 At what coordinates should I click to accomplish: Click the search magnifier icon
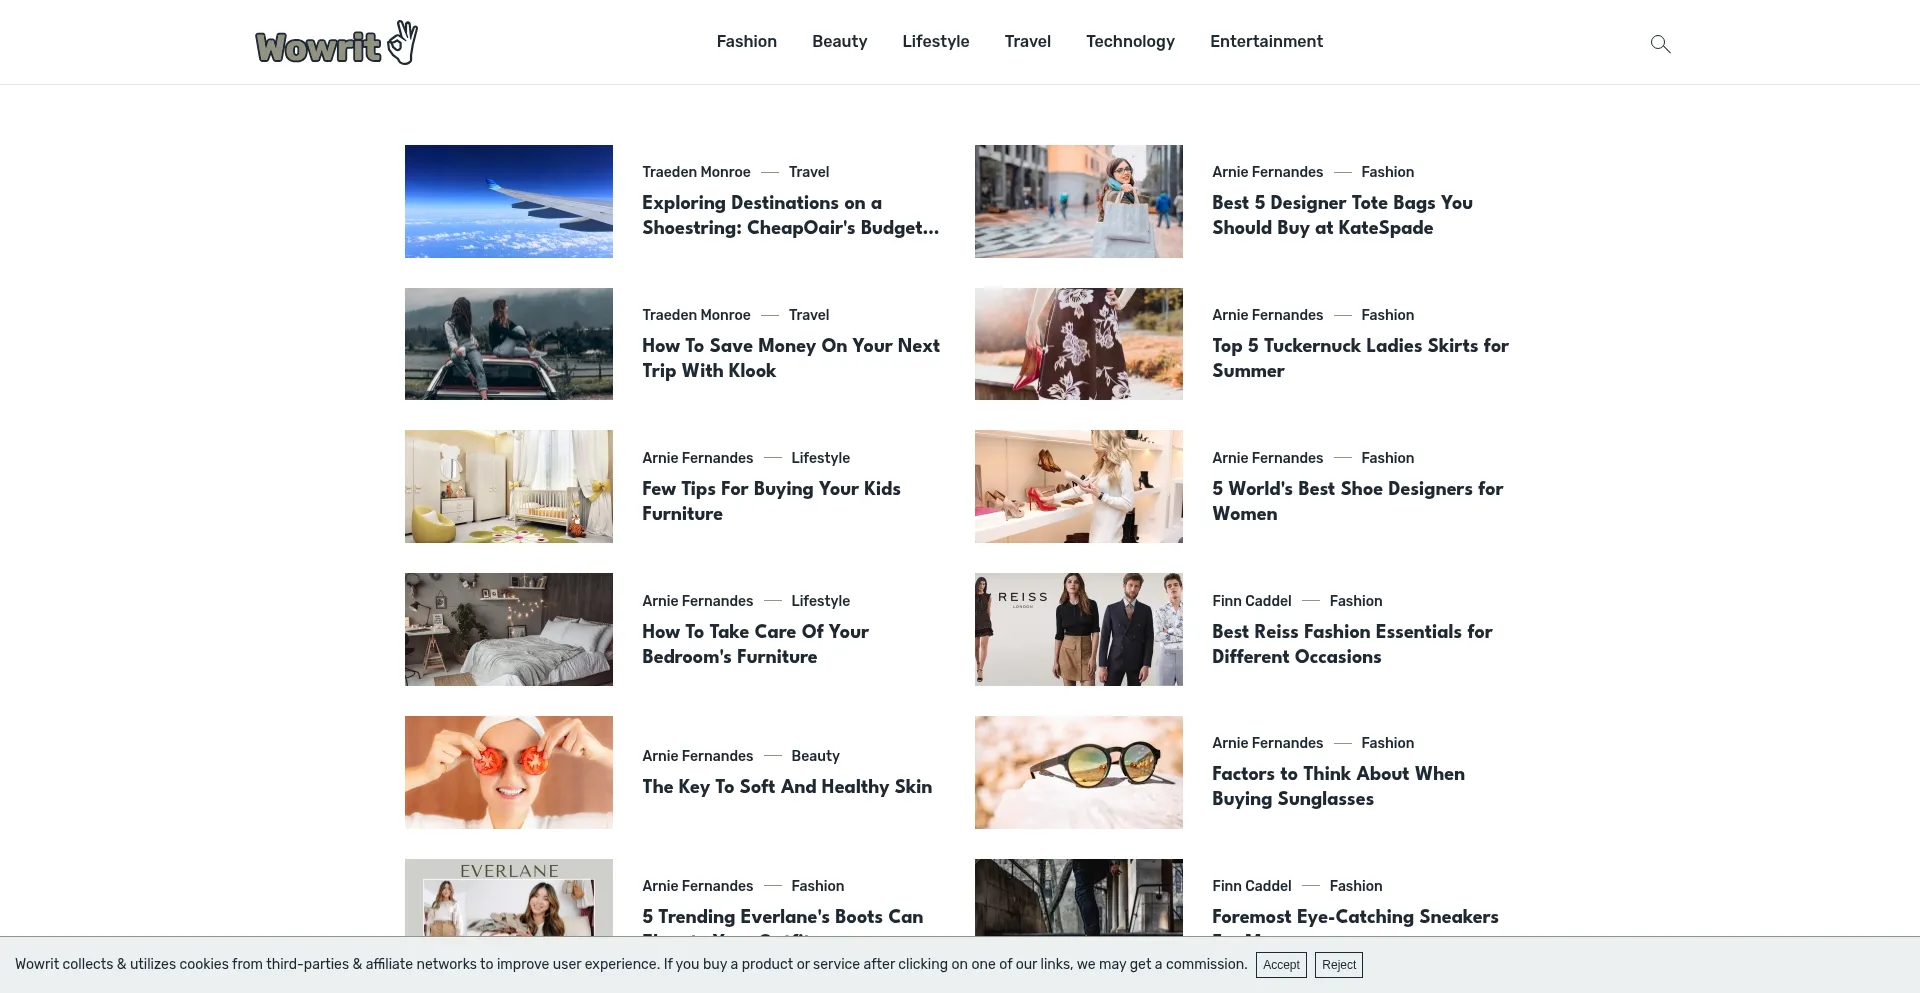pyautogui.click(x=1660, y=44)
